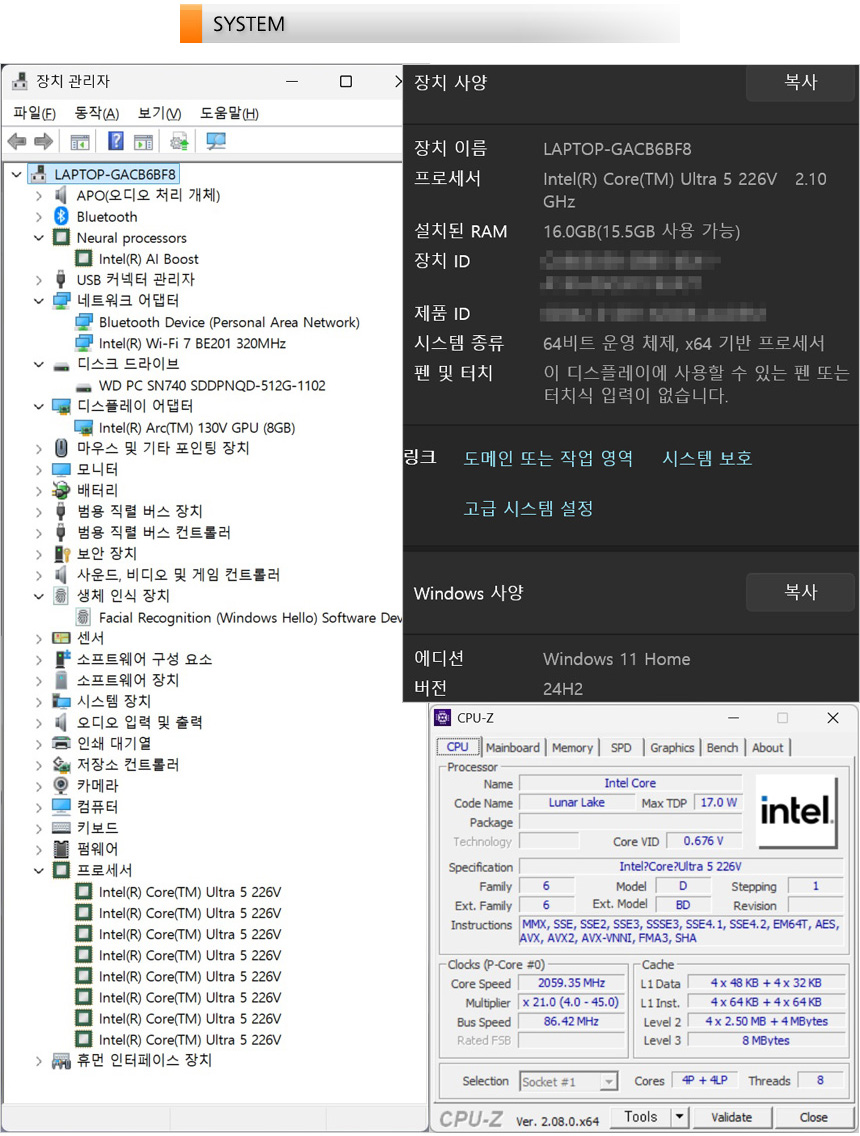The image size is (860, 1136).
Task: Open the Socket #1 selection dropdown
Action: pyautogui.click(x=608, y=1081)
